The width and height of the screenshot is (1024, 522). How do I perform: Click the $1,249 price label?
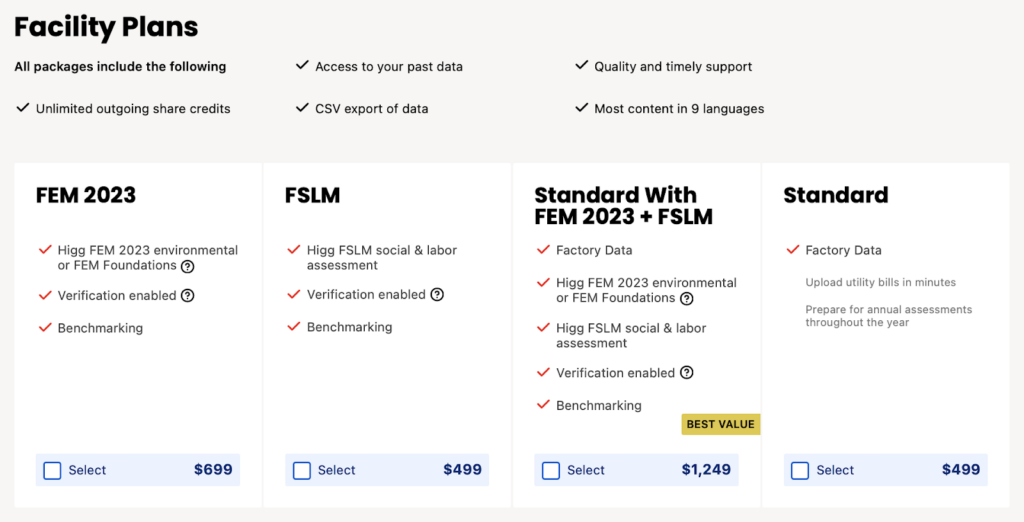click(706, 470)
